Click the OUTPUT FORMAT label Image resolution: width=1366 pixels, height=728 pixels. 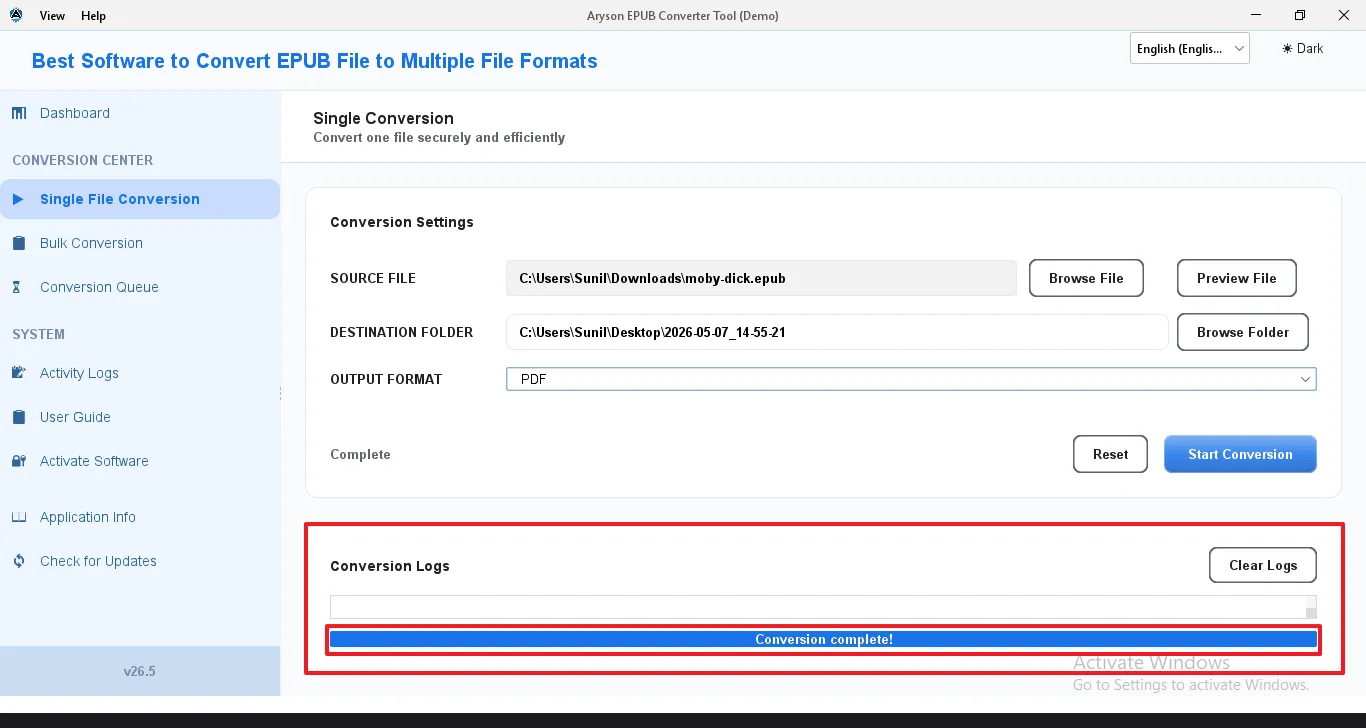pos(386,379)
